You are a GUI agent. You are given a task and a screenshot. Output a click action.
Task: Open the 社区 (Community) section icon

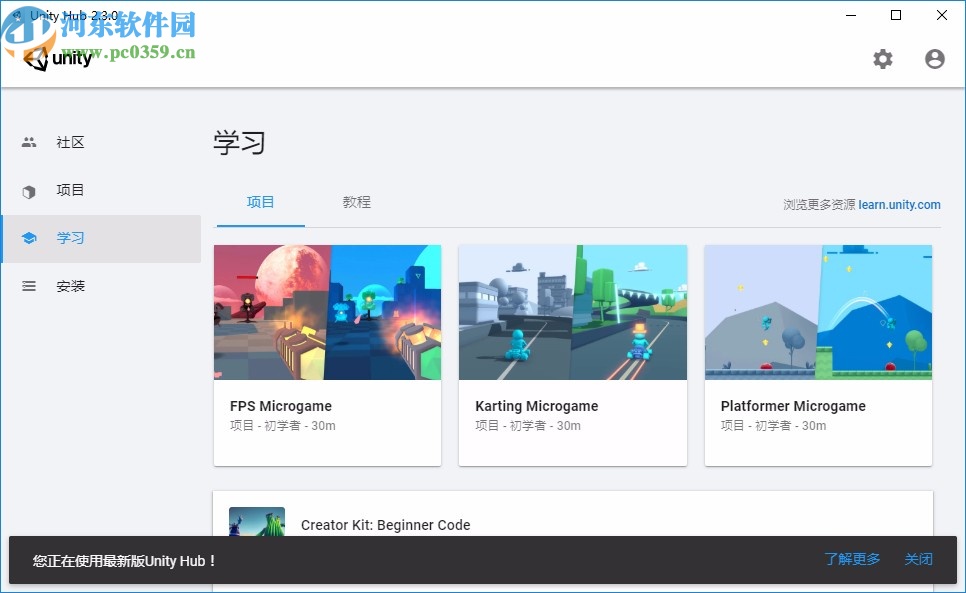tap(28, 142)
